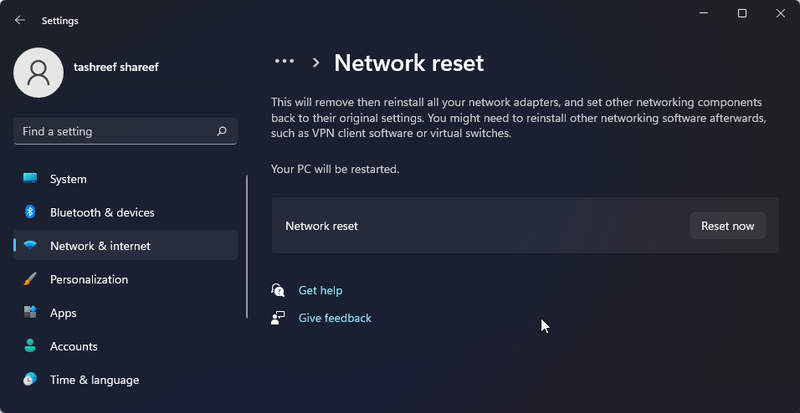
Task: Click the Time & language globe icon
Action: coord(30,380)
